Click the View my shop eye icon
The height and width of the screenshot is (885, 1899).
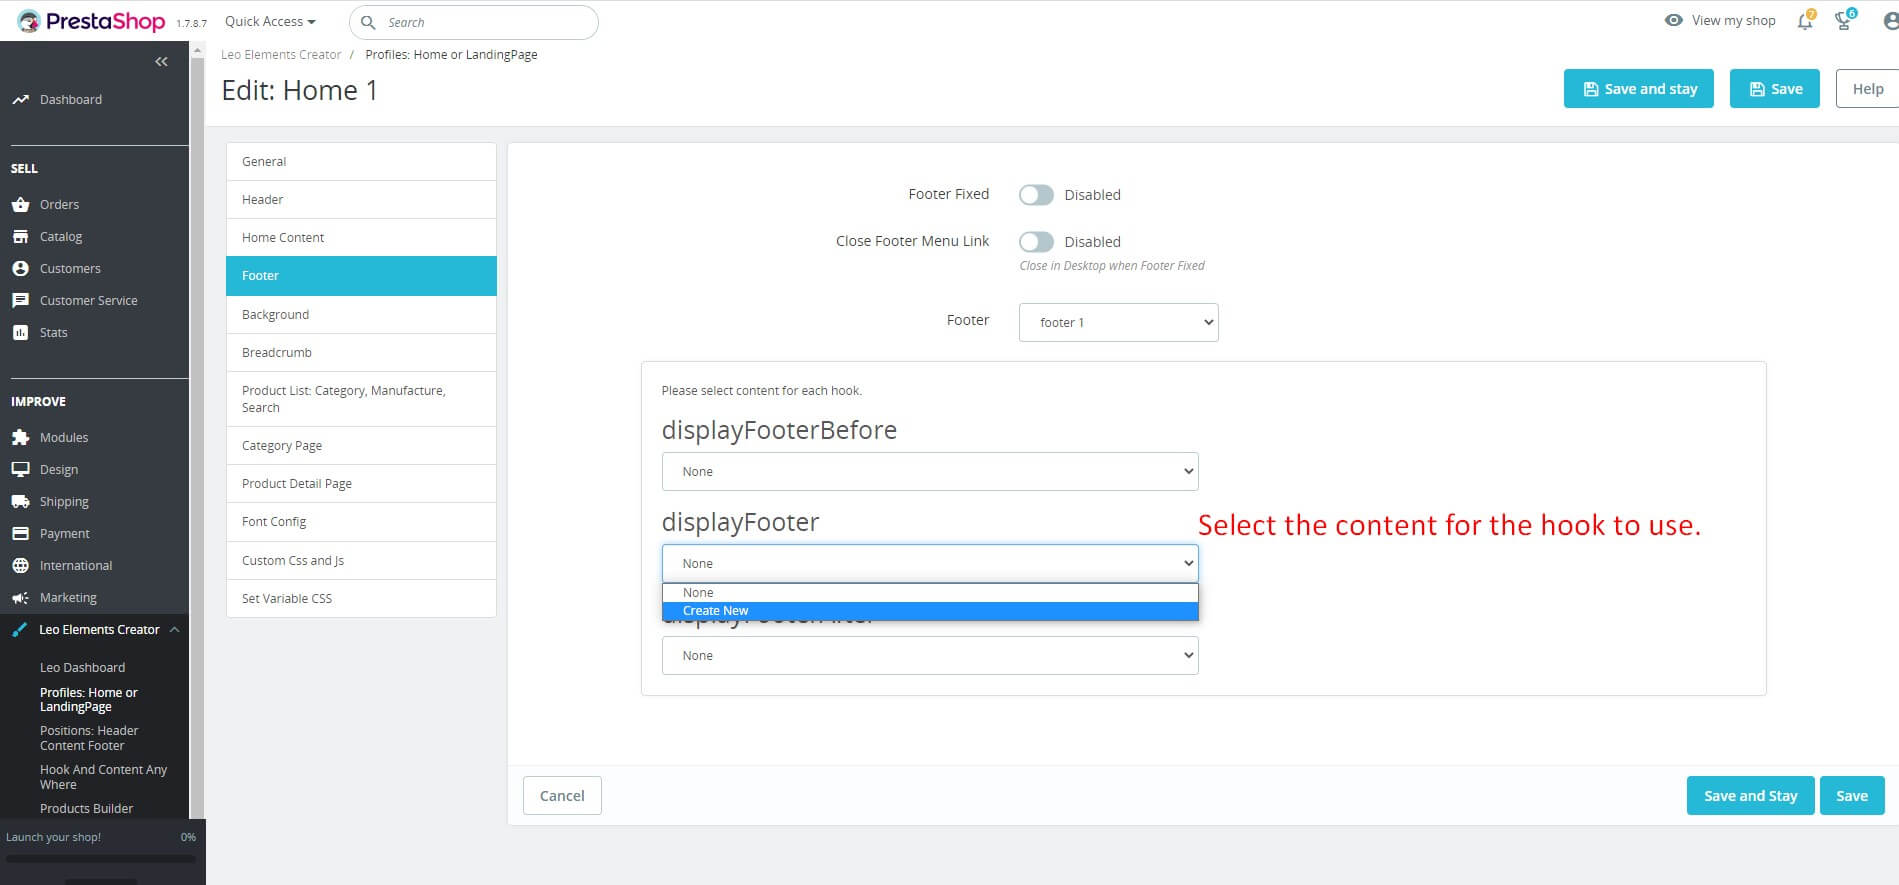(1673, 20)
